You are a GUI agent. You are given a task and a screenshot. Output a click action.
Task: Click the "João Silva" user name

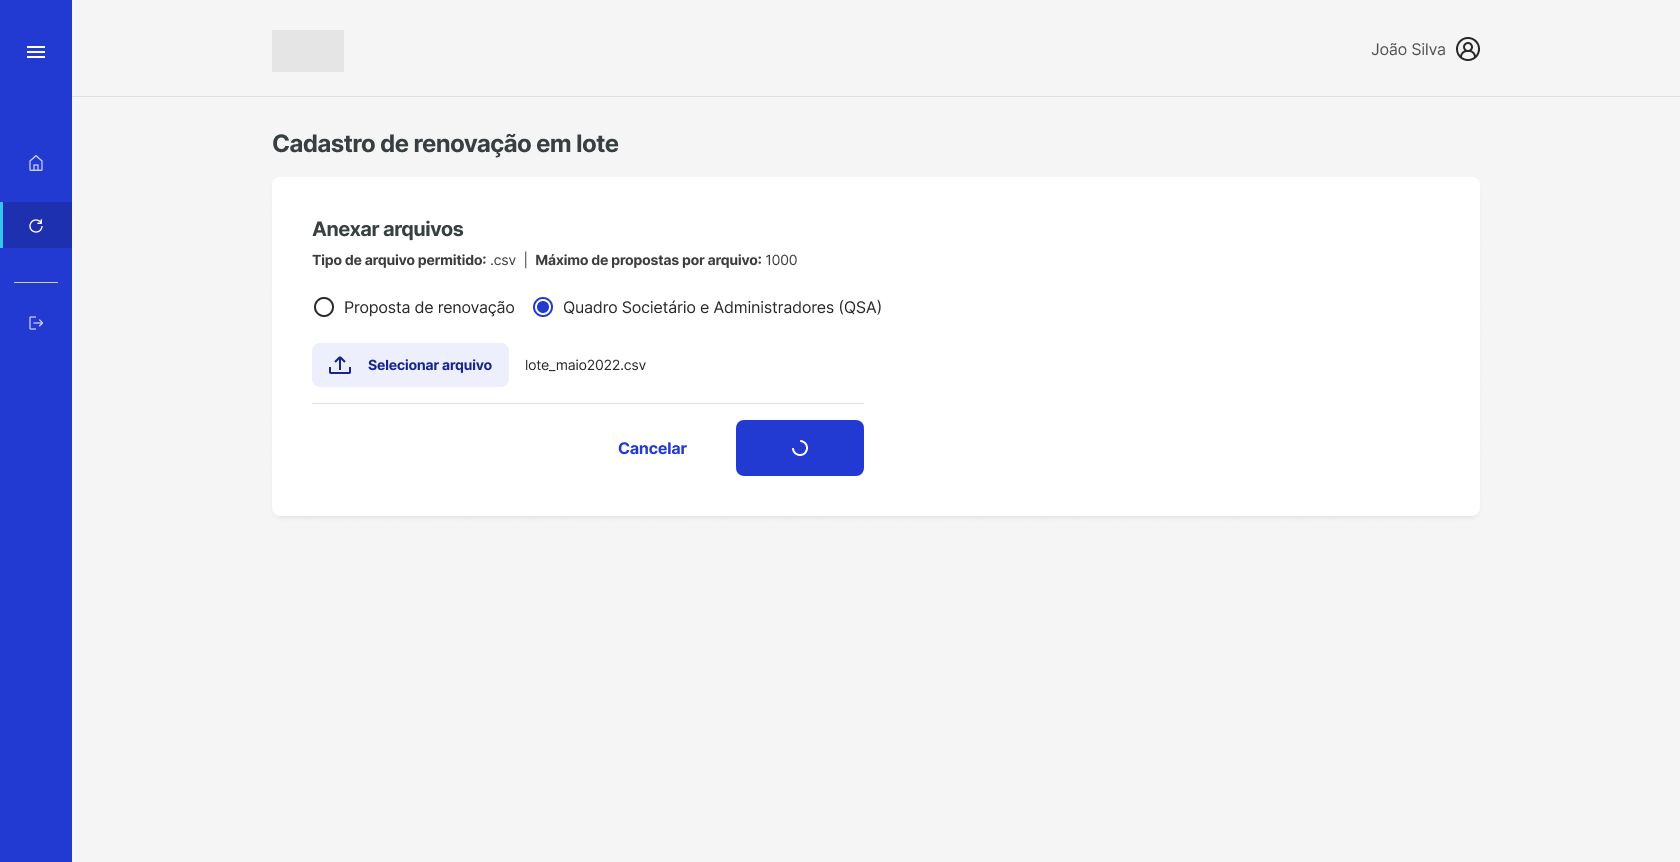[1408, 49]
